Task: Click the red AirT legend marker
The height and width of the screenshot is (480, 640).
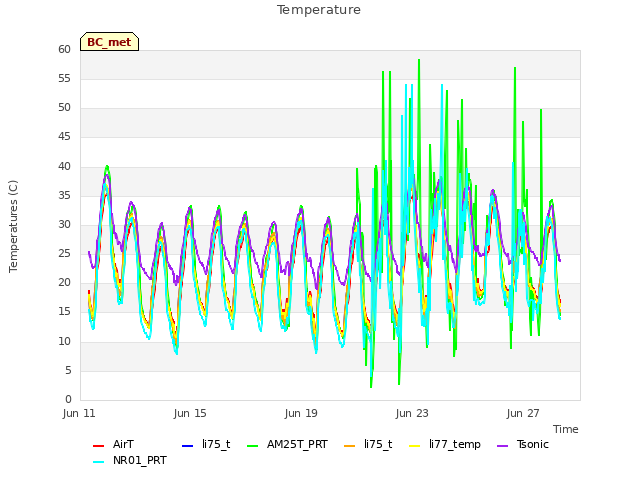Action: click(98, 446)
